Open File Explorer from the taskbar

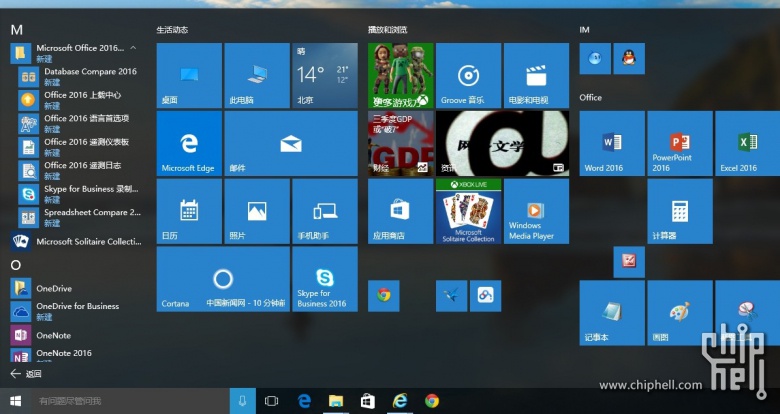coord(336,401)
